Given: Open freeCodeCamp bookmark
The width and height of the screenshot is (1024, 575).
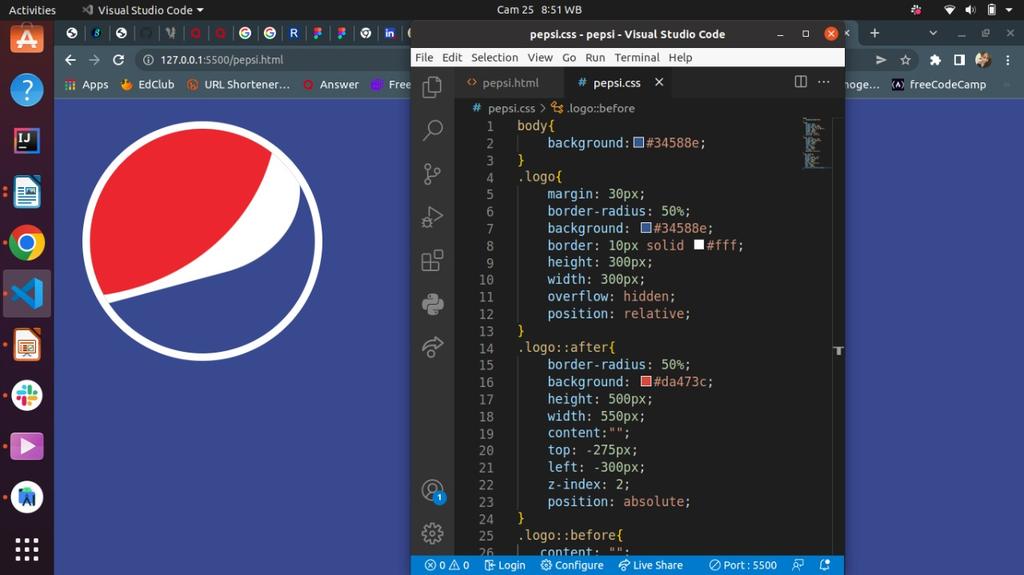Looking at the screenshot, I should point(938,84).
